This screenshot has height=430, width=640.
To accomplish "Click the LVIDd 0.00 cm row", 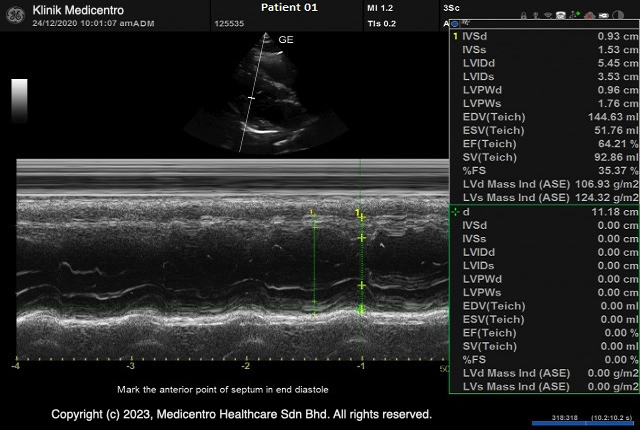I will (544, 252).
